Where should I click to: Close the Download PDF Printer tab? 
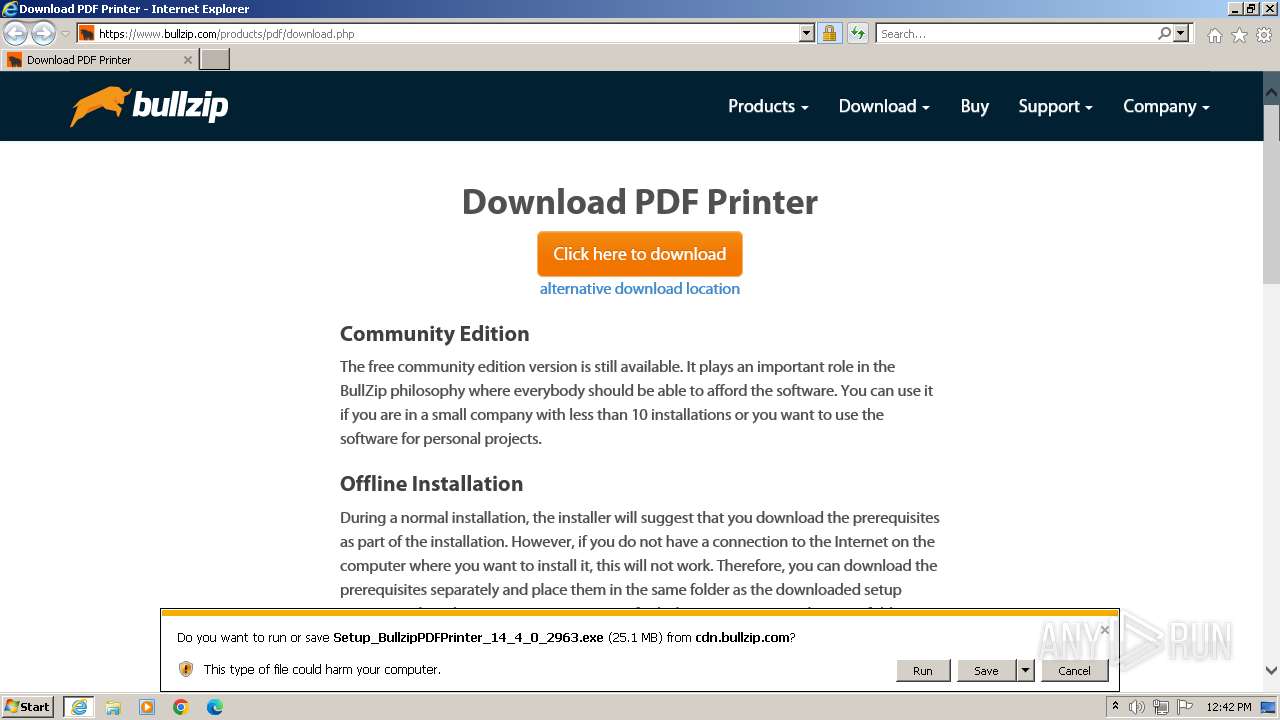point(187,60)
